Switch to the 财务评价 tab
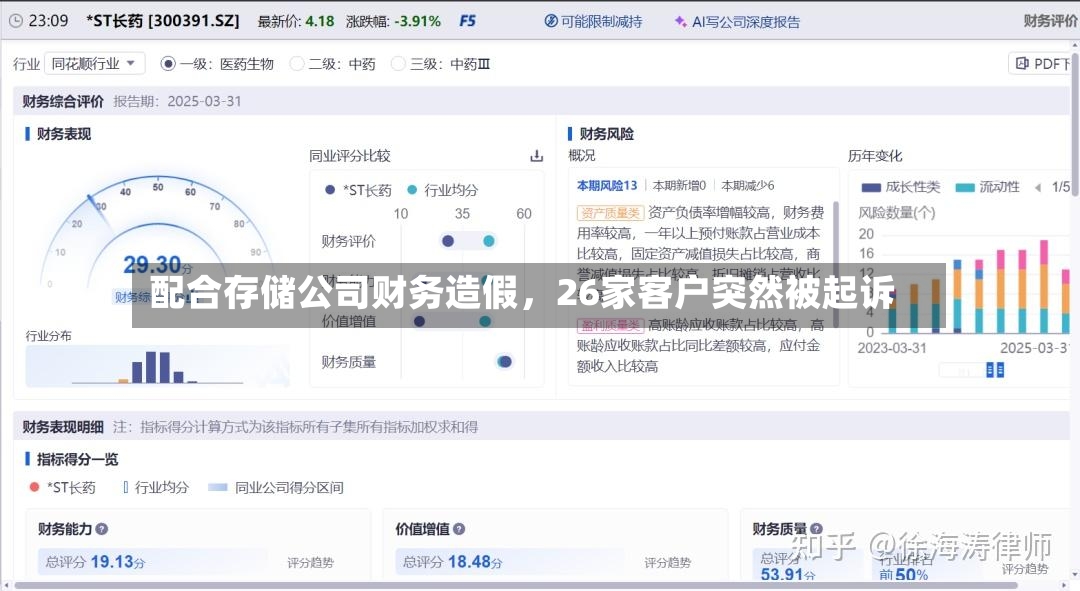The width and height of the screenshot is (1080, 591). [x=1050, y=21]
